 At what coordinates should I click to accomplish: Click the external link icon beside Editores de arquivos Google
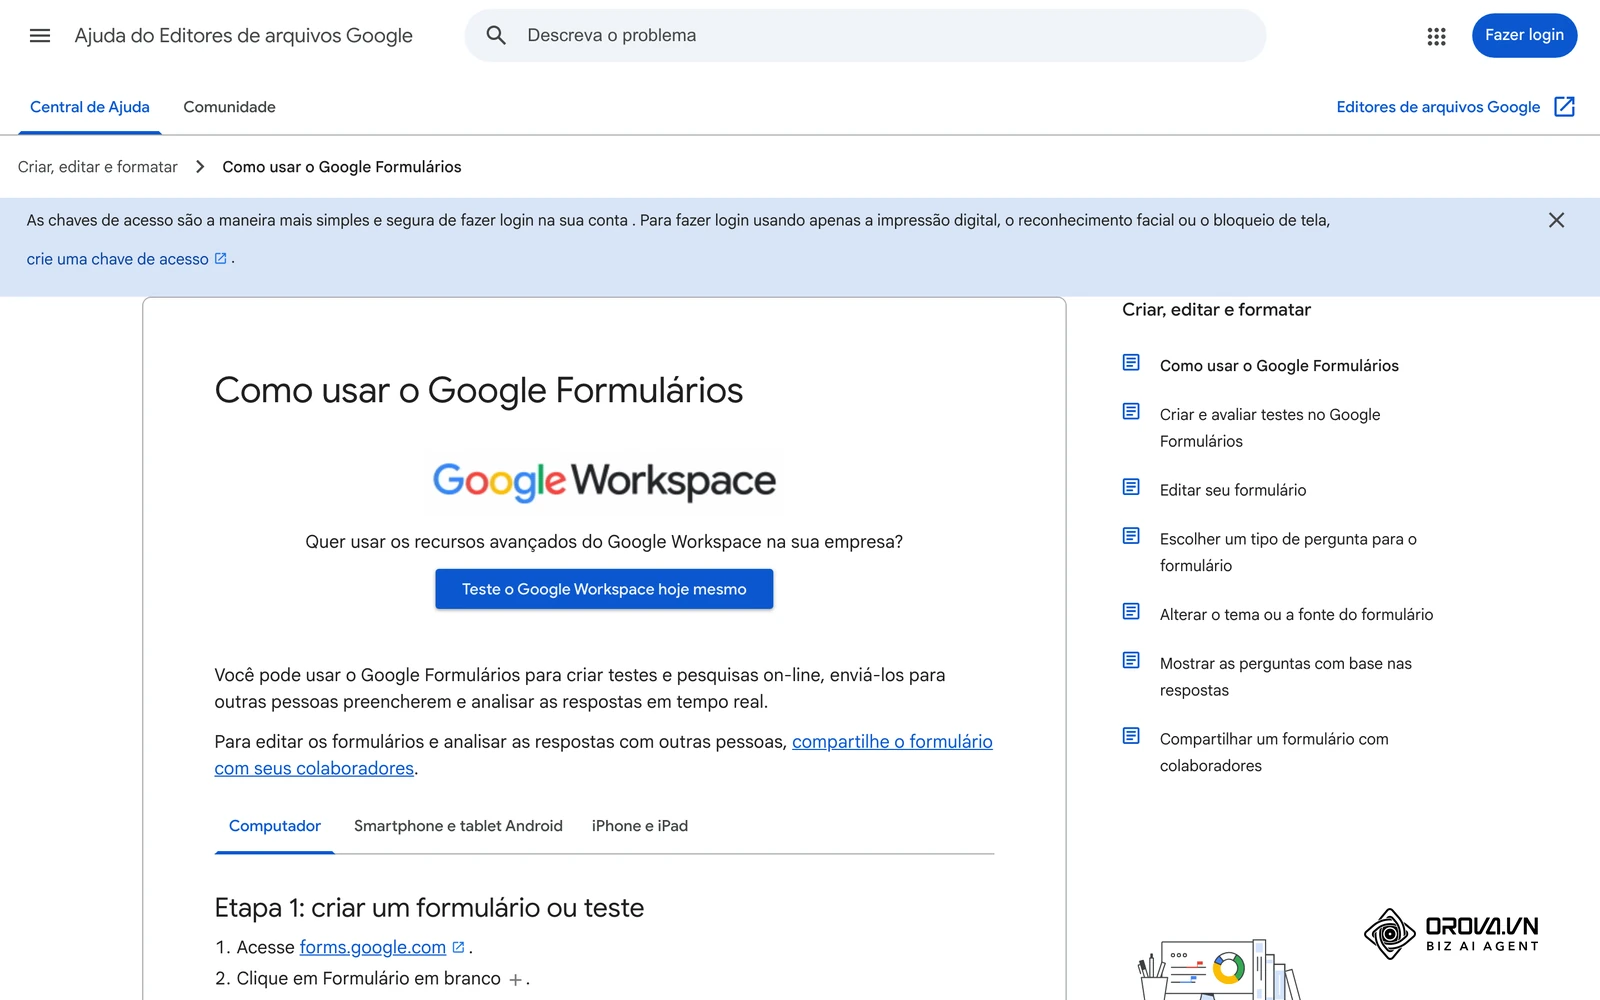pyautogui.click(x=1565, y=107)
